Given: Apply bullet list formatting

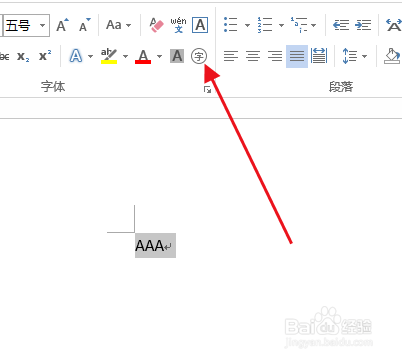Looking at the screenshot, I should (x=231, y=25).
